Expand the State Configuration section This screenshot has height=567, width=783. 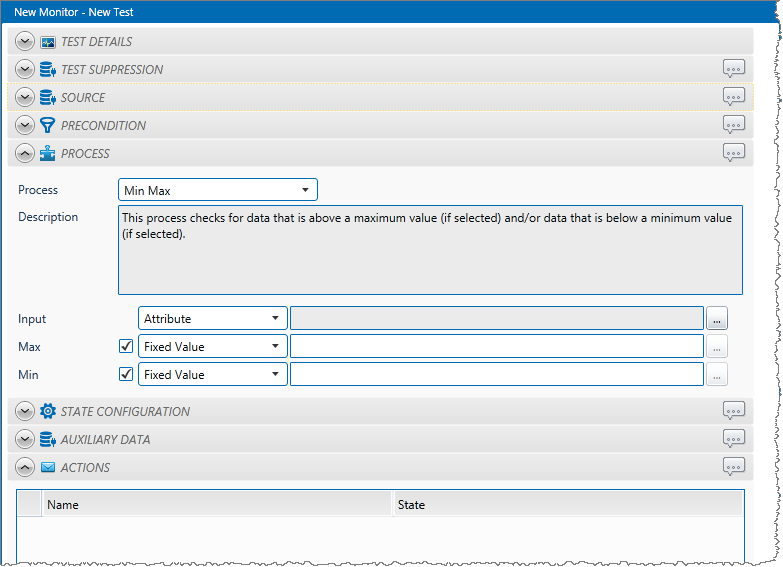pyautogui.click(x=25, y=412)
